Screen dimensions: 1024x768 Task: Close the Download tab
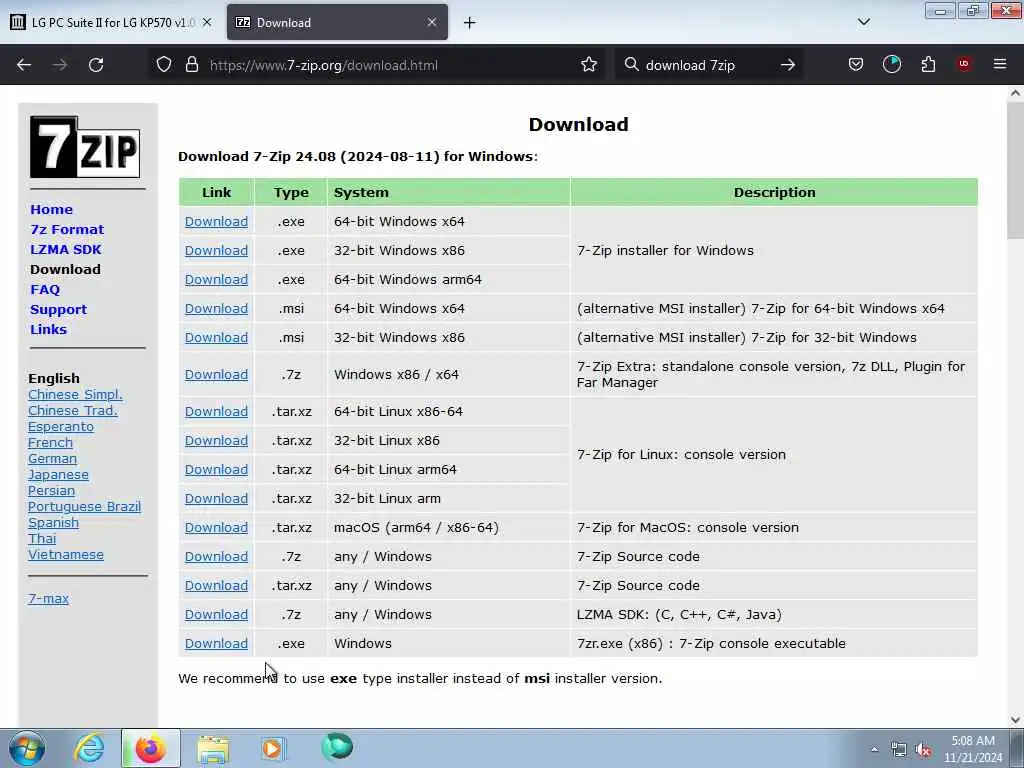coord(432,22)
